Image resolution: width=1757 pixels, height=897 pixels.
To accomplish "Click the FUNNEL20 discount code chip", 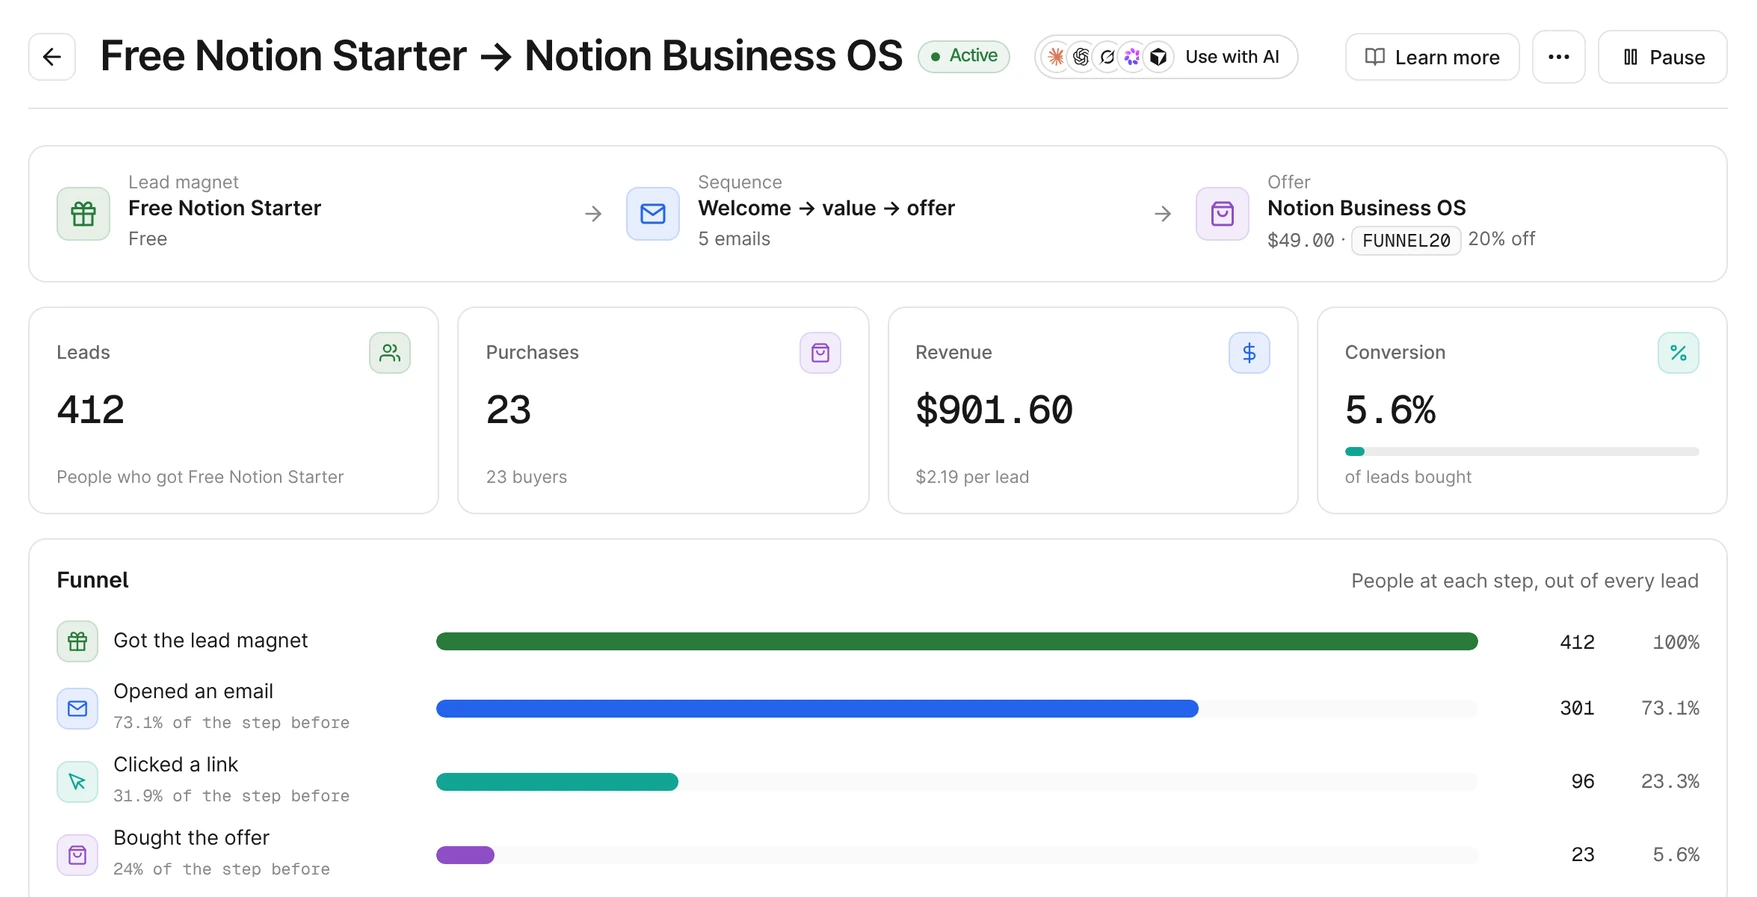I will [1406, 240].
